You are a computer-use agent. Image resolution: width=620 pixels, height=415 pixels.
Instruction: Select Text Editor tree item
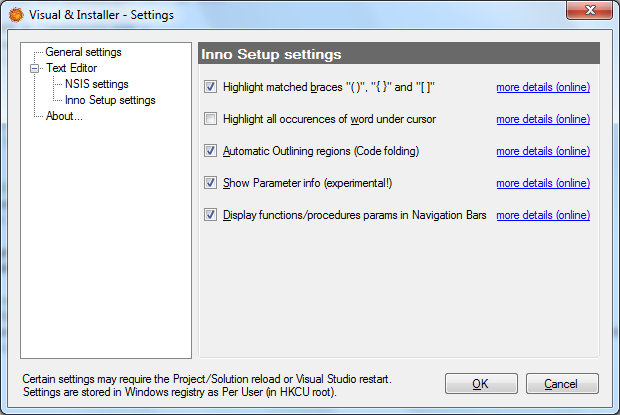71,68
